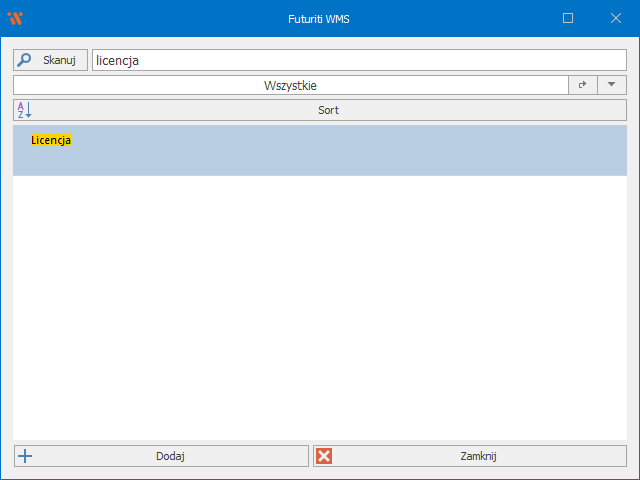640x480 pixels.
Task: Click the Futuriti WMS logo icon
Action: (x=15, y=18)
